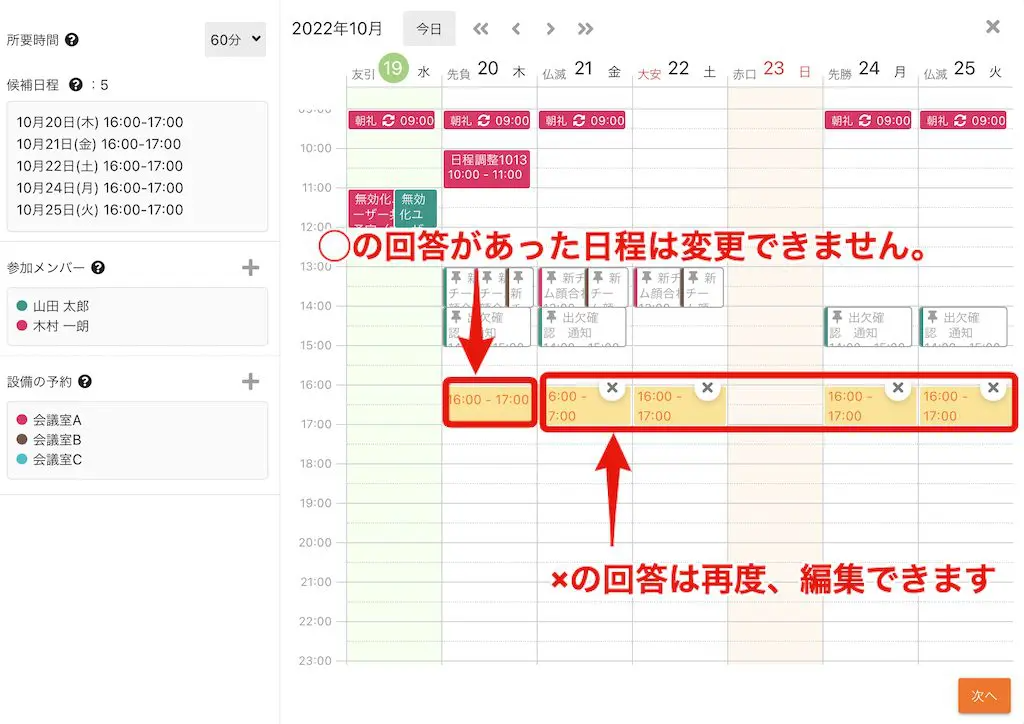Open the 朝礼 09:00 event on the 25th
1024x724 pixels.
[x=963, y=120]
